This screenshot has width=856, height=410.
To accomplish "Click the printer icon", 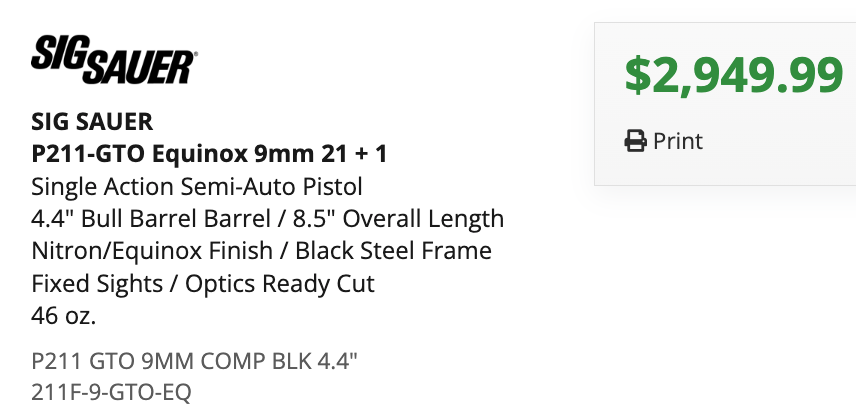I will [x=635, y=141].
